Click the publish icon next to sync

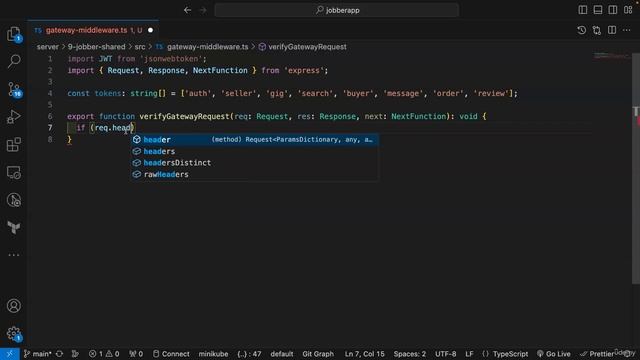tap(75, 354)
